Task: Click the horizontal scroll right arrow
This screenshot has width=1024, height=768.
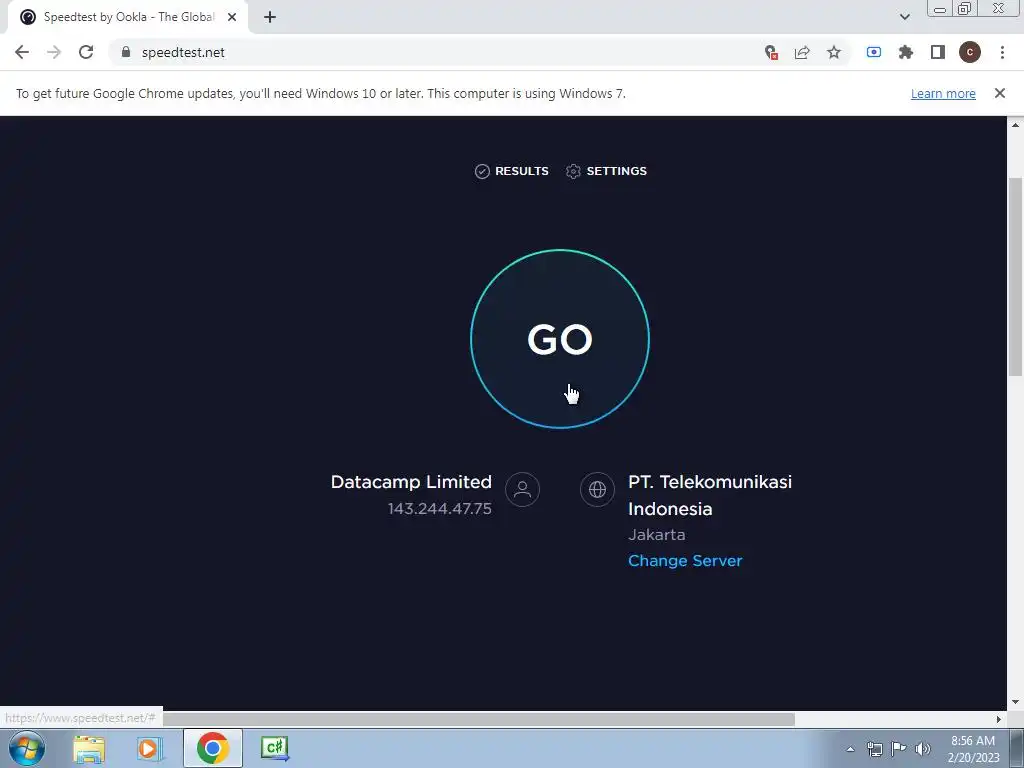Action: click(999, 719)
